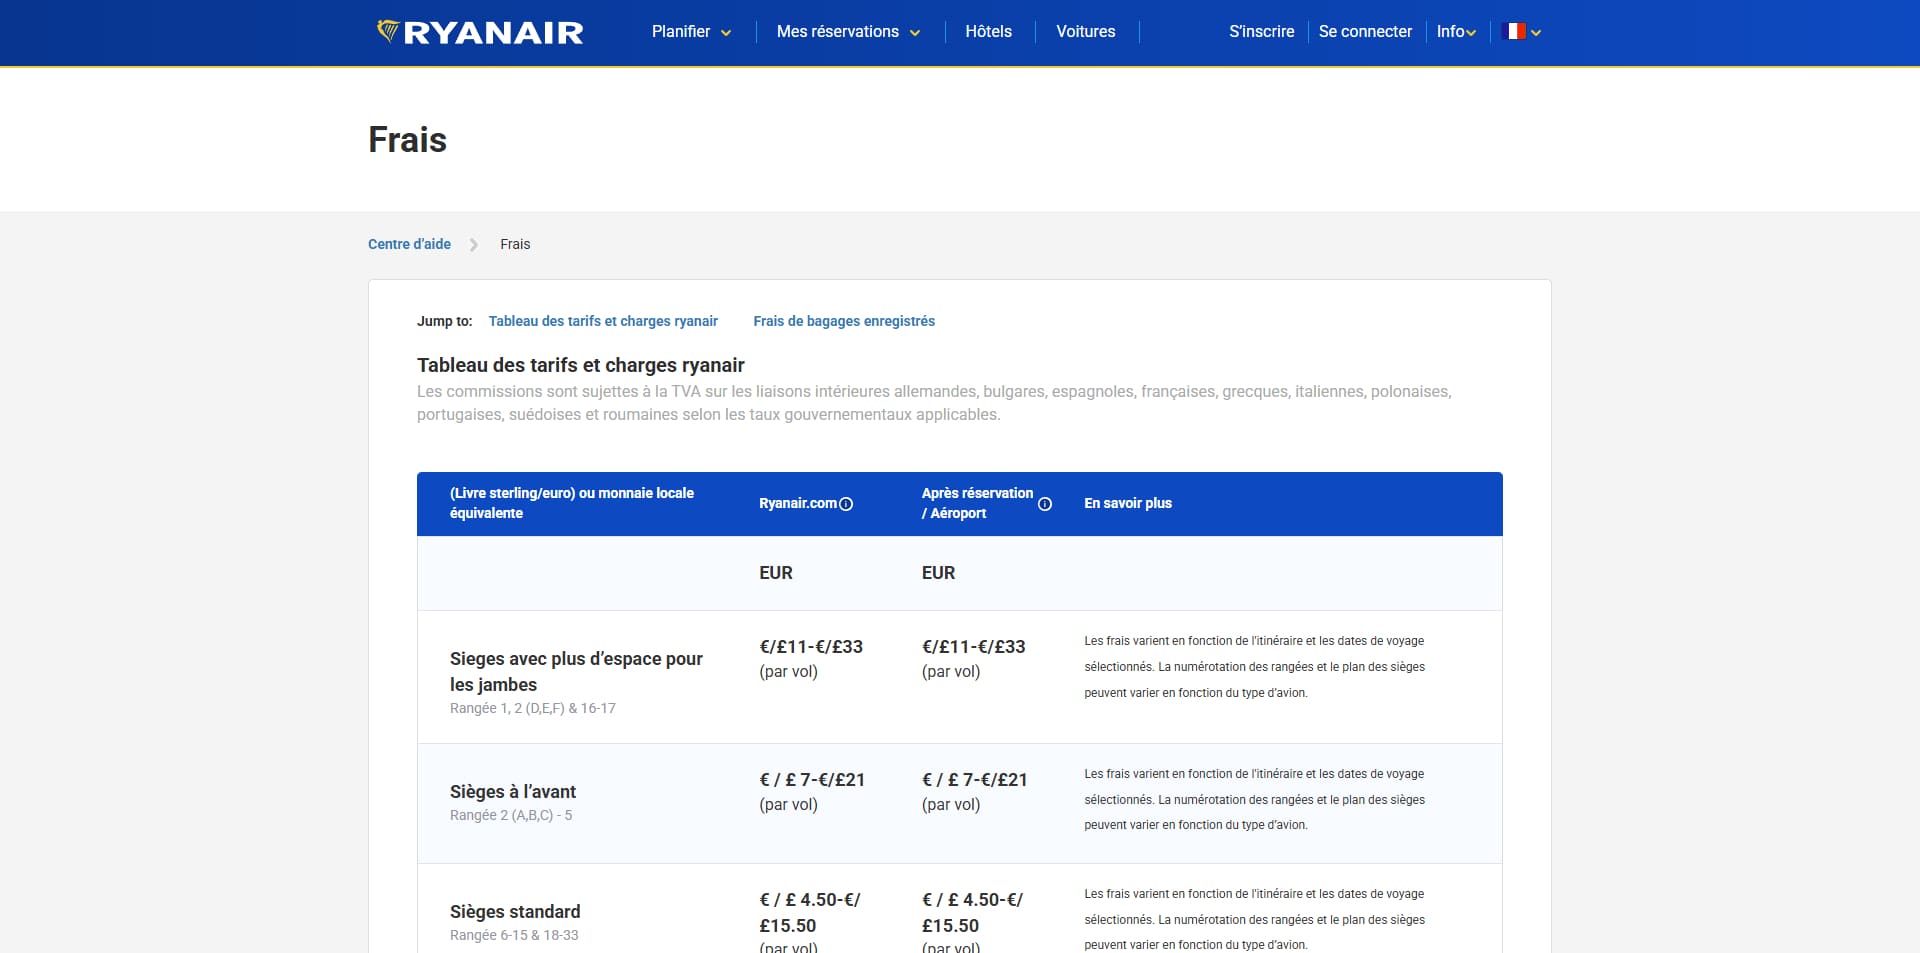The width and height of the screenshot is (1920, 953).
Task: Open the Planifier dropdown menu
Action: point(691,32)
